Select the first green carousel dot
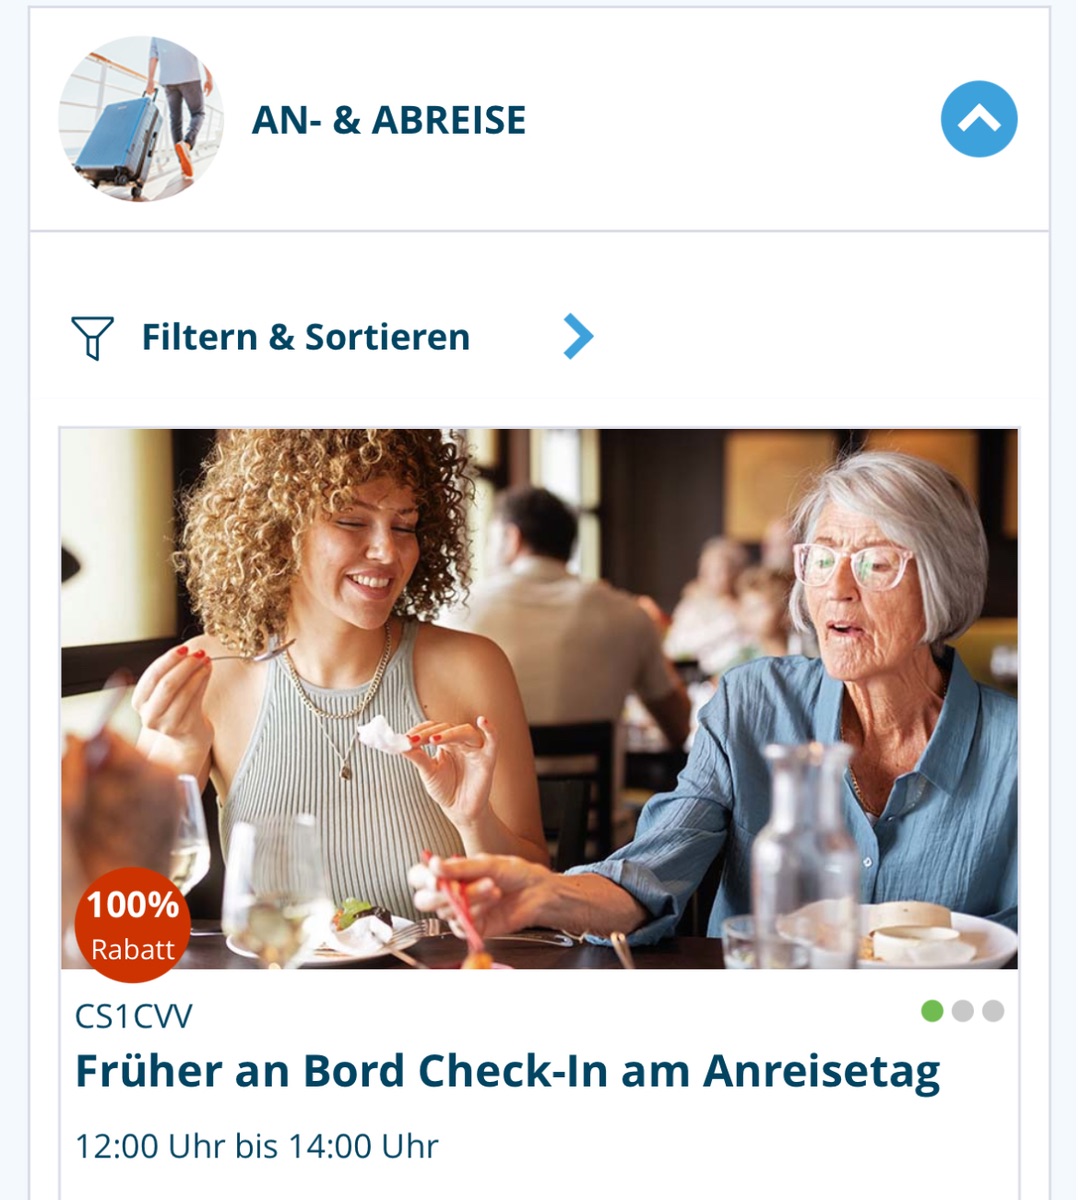 point(932,1011)
